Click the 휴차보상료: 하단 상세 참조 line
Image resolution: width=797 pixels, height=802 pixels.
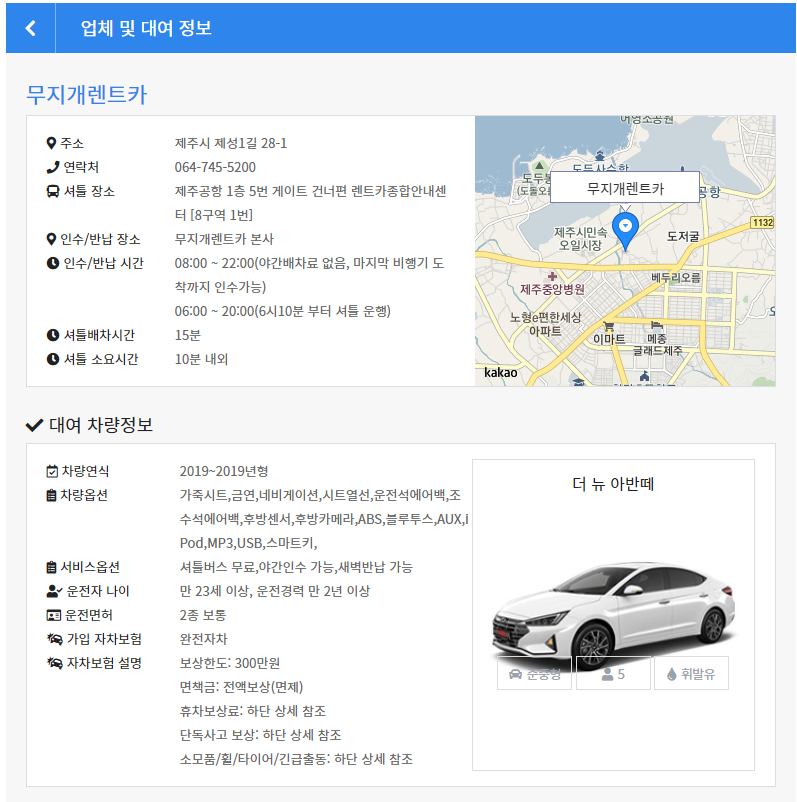[x=253, y=711]
